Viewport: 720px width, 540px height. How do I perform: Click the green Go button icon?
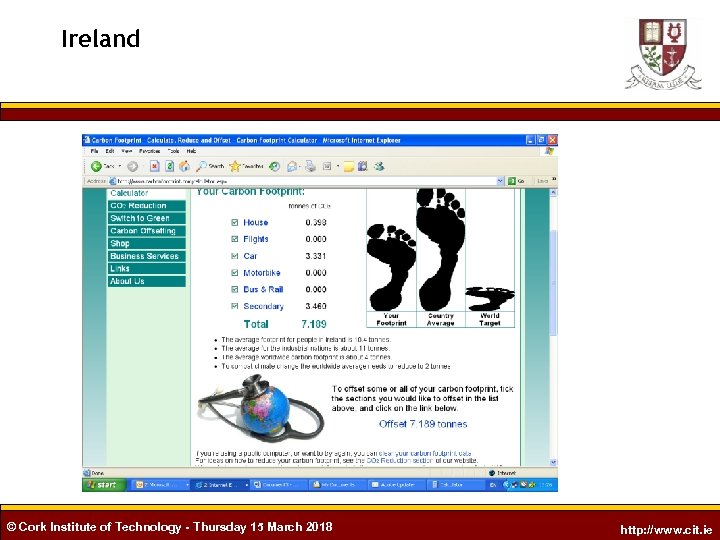click(x=512, y=181)
